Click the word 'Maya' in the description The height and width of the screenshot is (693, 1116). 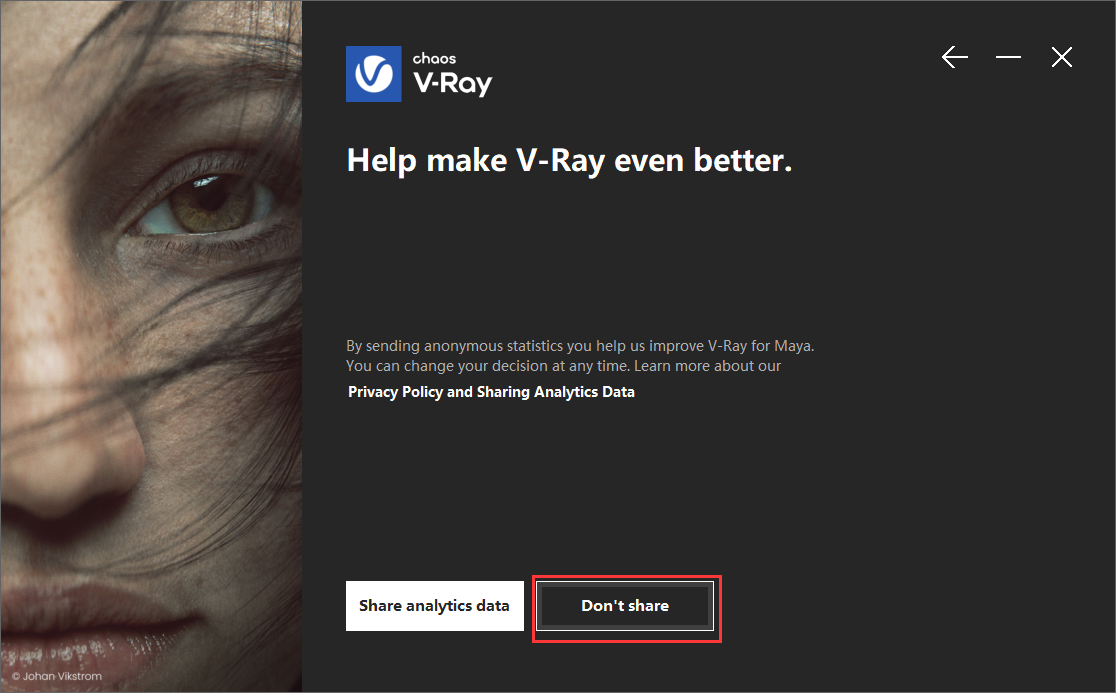(x=792, y=346)
